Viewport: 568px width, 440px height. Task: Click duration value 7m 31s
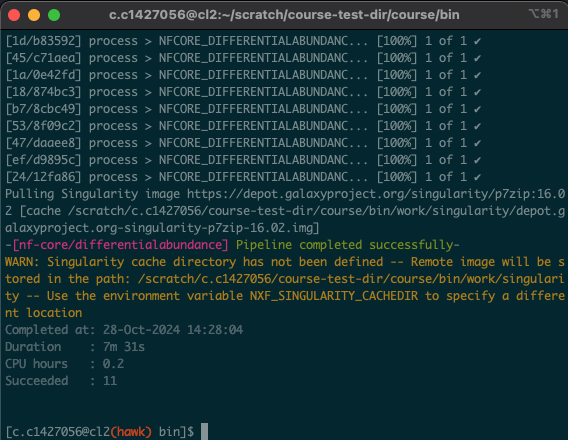coord(124,347)
